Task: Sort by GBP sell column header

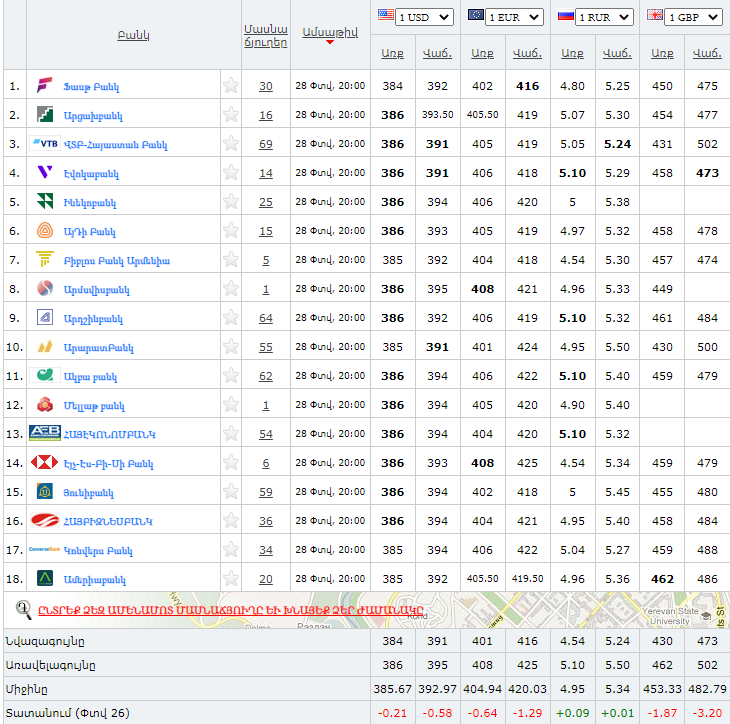Action: pyautogui.click(x=707, y=54)
